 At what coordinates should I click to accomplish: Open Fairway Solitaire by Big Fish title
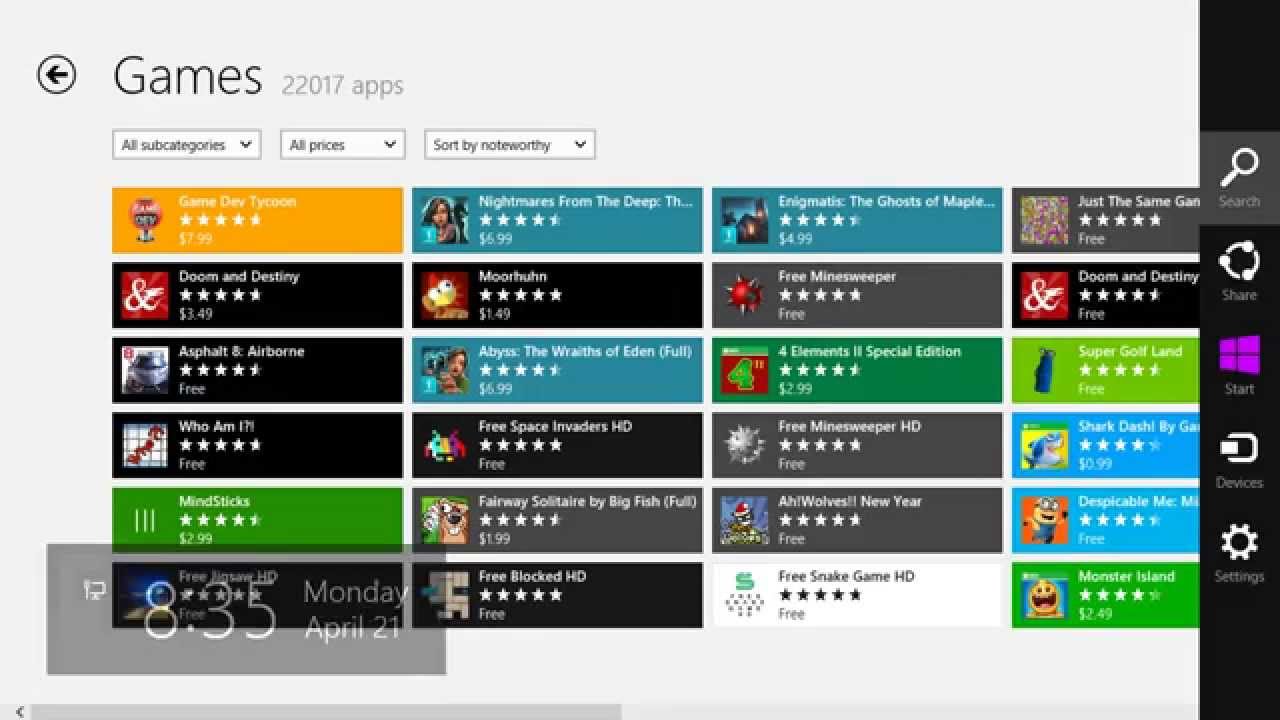(x=587, y=501)
